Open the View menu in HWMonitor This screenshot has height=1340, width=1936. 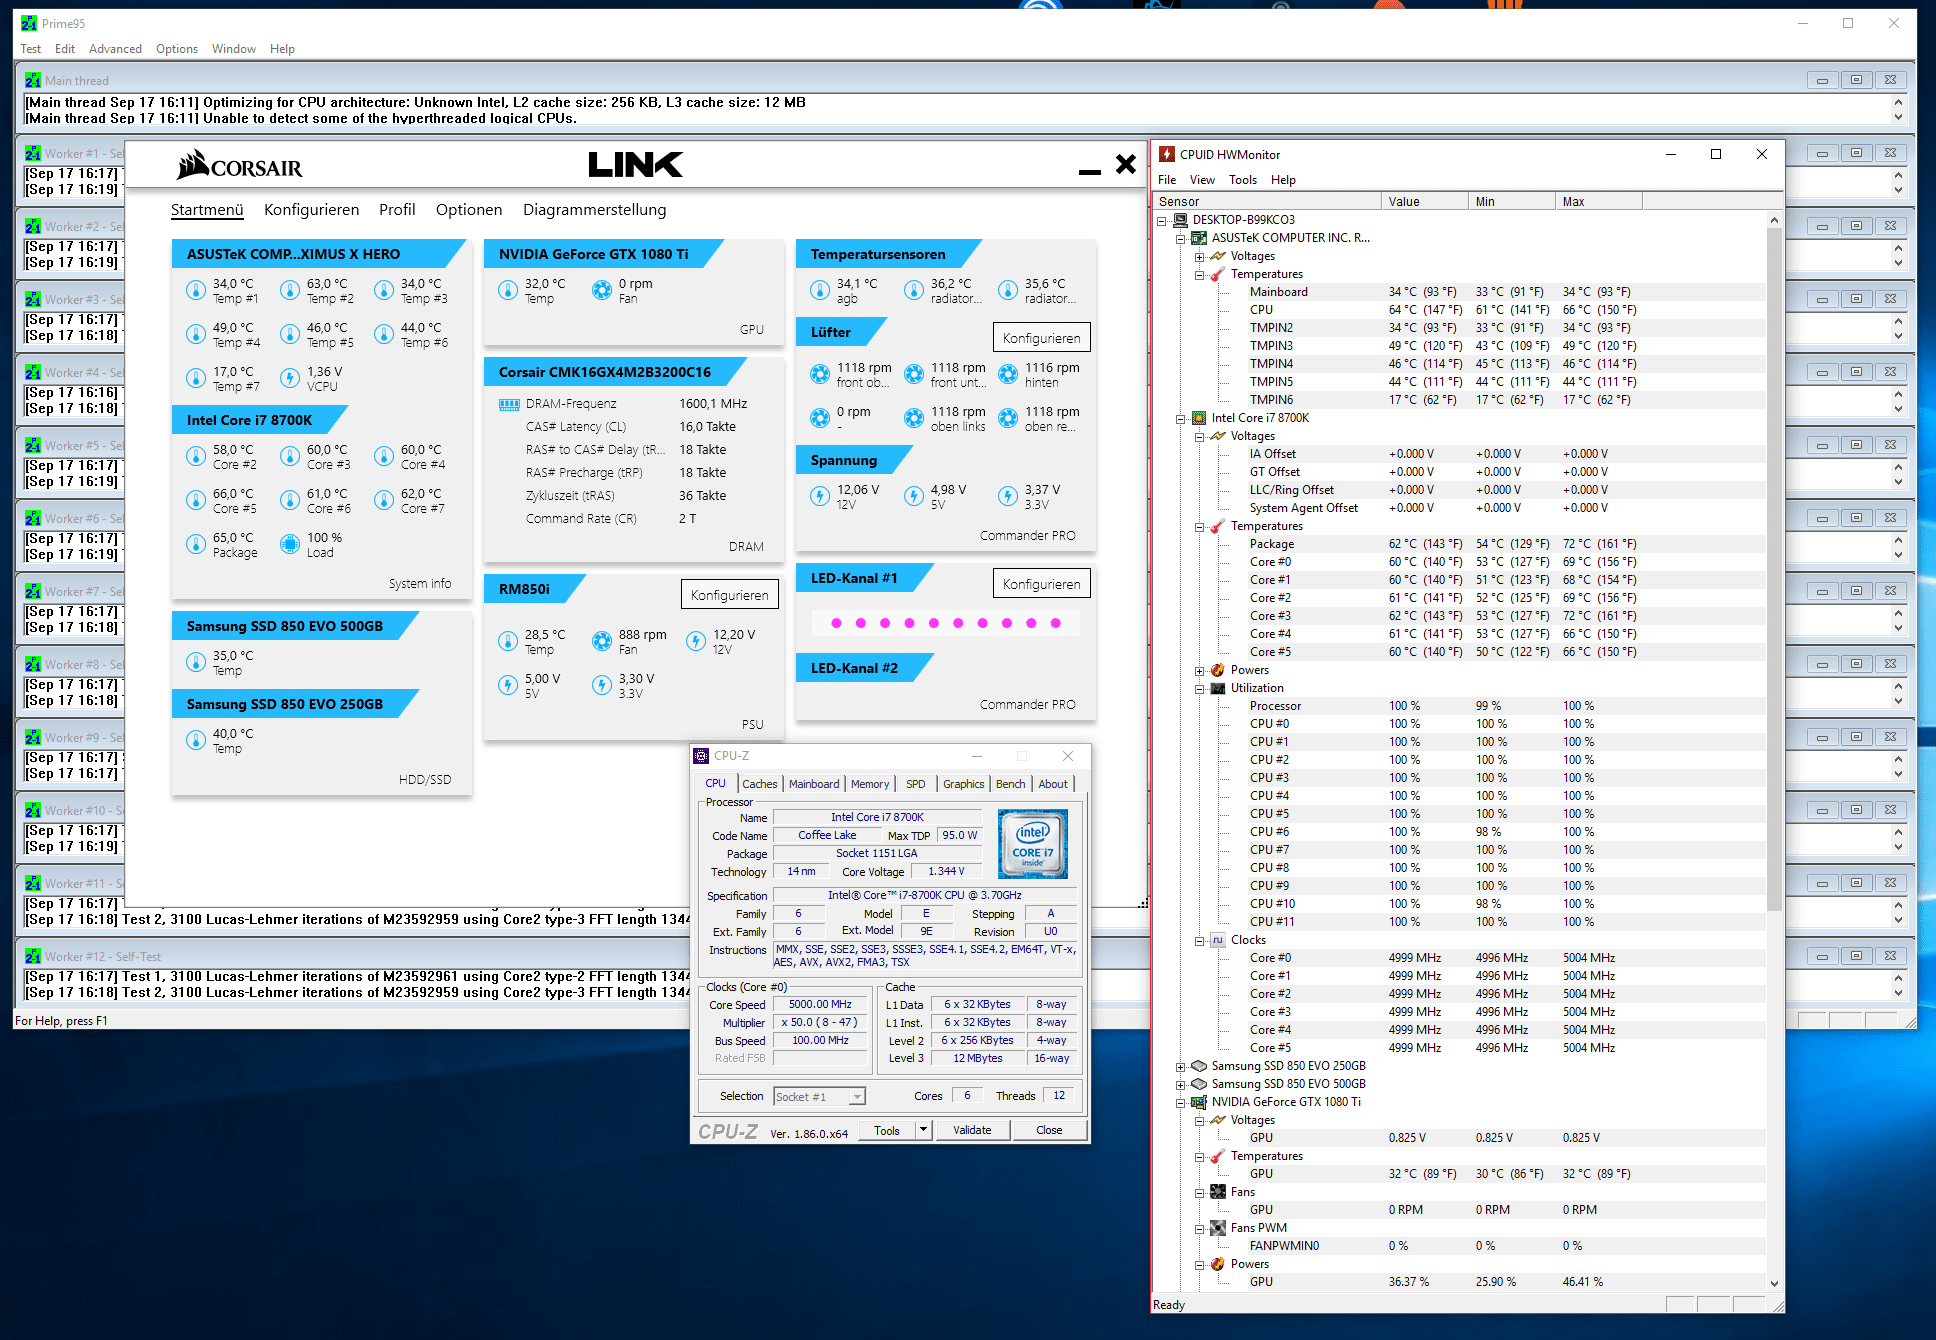click(x=1202, y=180)
